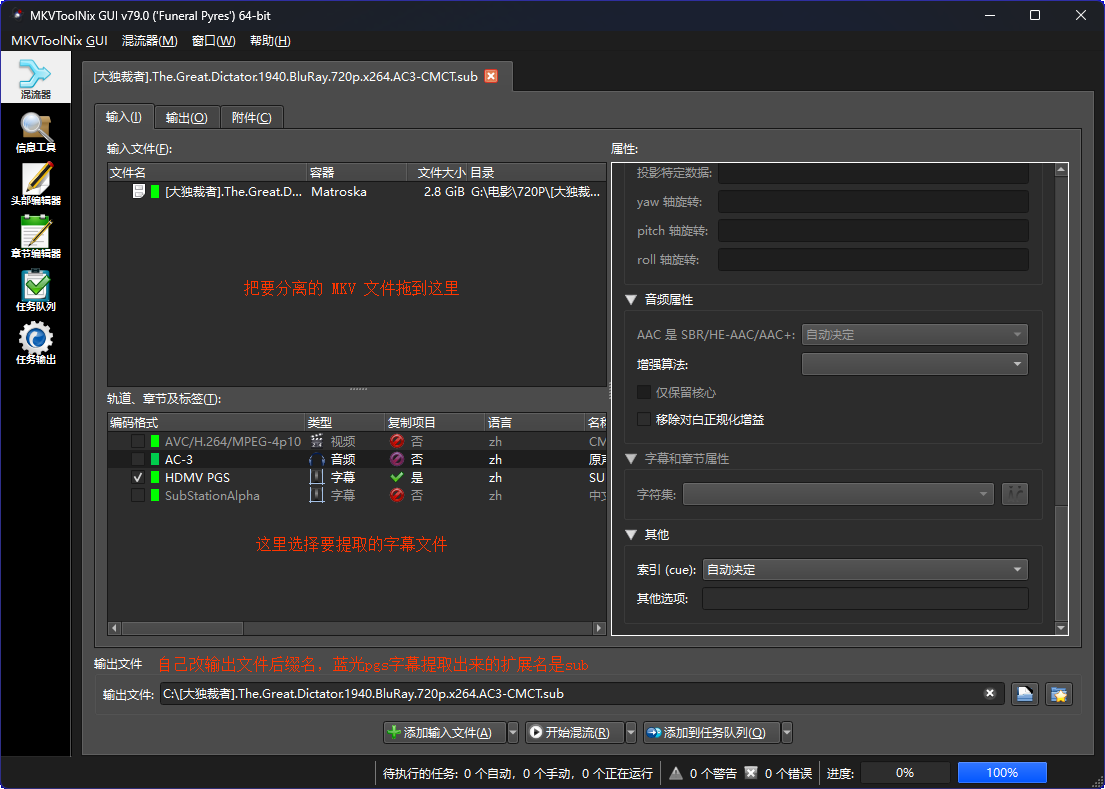Click the recent output directories star icon
This screenshot has height=789, width=1105.
coord(1058,694)
